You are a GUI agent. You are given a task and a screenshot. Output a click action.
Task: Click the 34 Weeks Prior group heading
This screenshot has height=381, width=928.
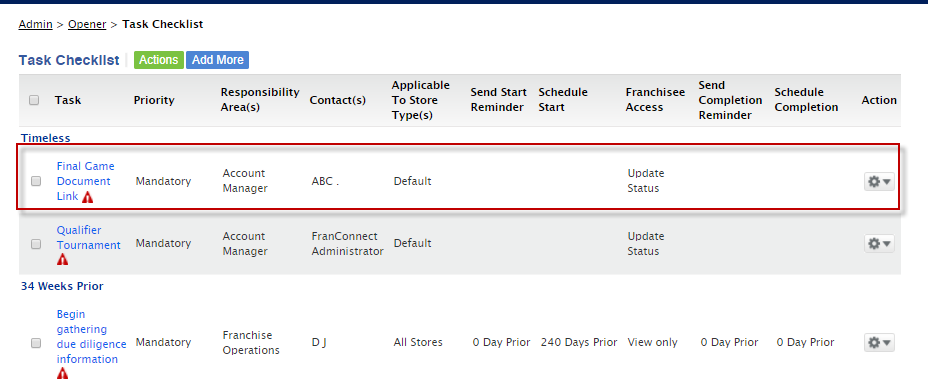pos(62,286)
